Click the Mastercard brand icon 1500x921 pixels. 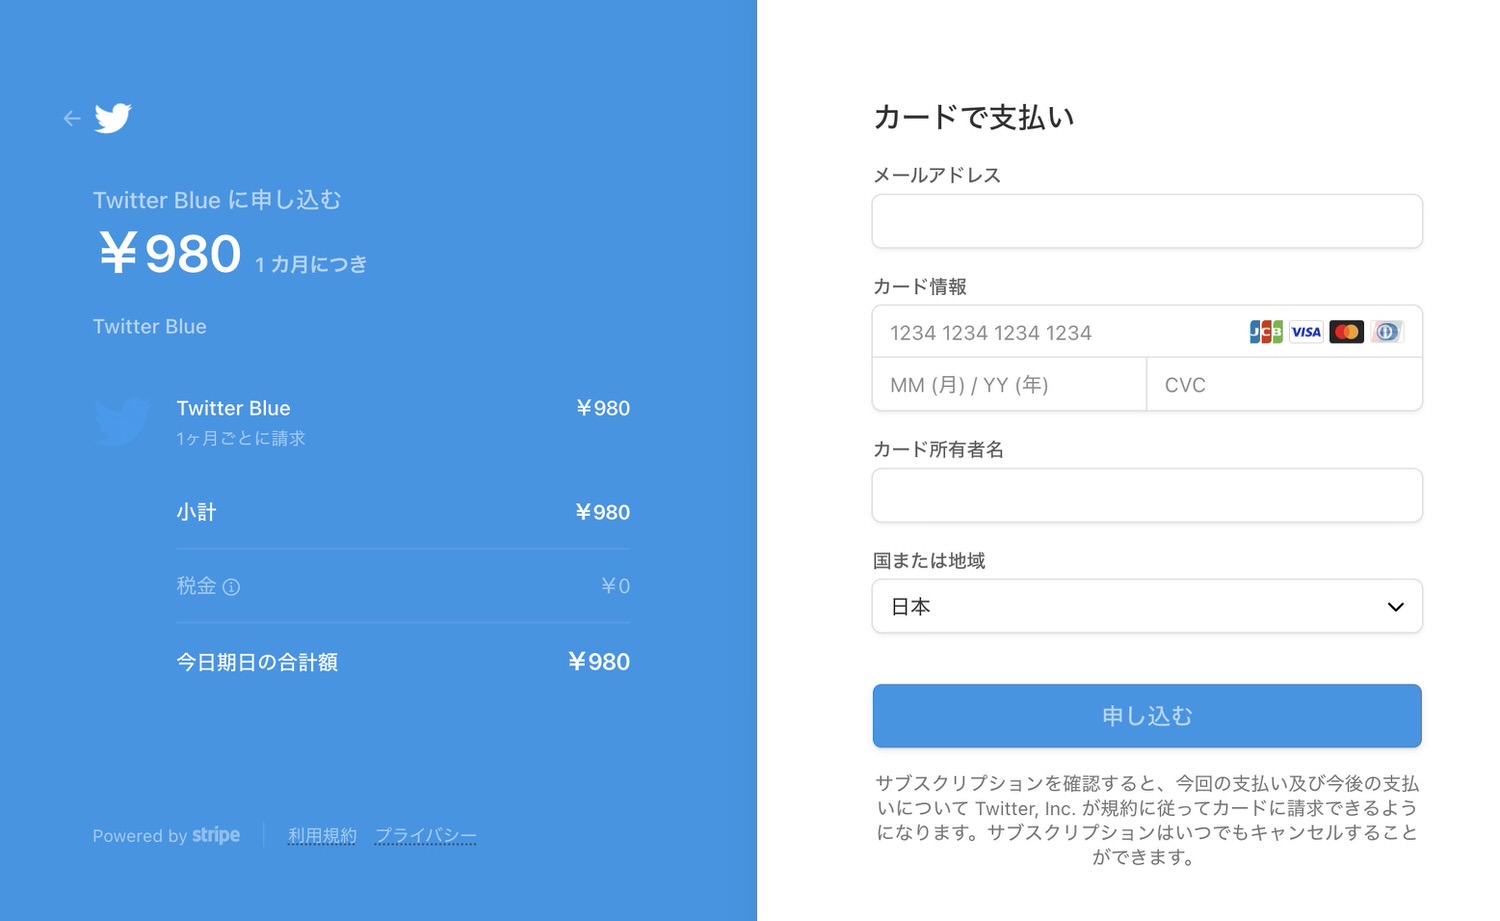pyautogui.click(x=1346, y=332)
